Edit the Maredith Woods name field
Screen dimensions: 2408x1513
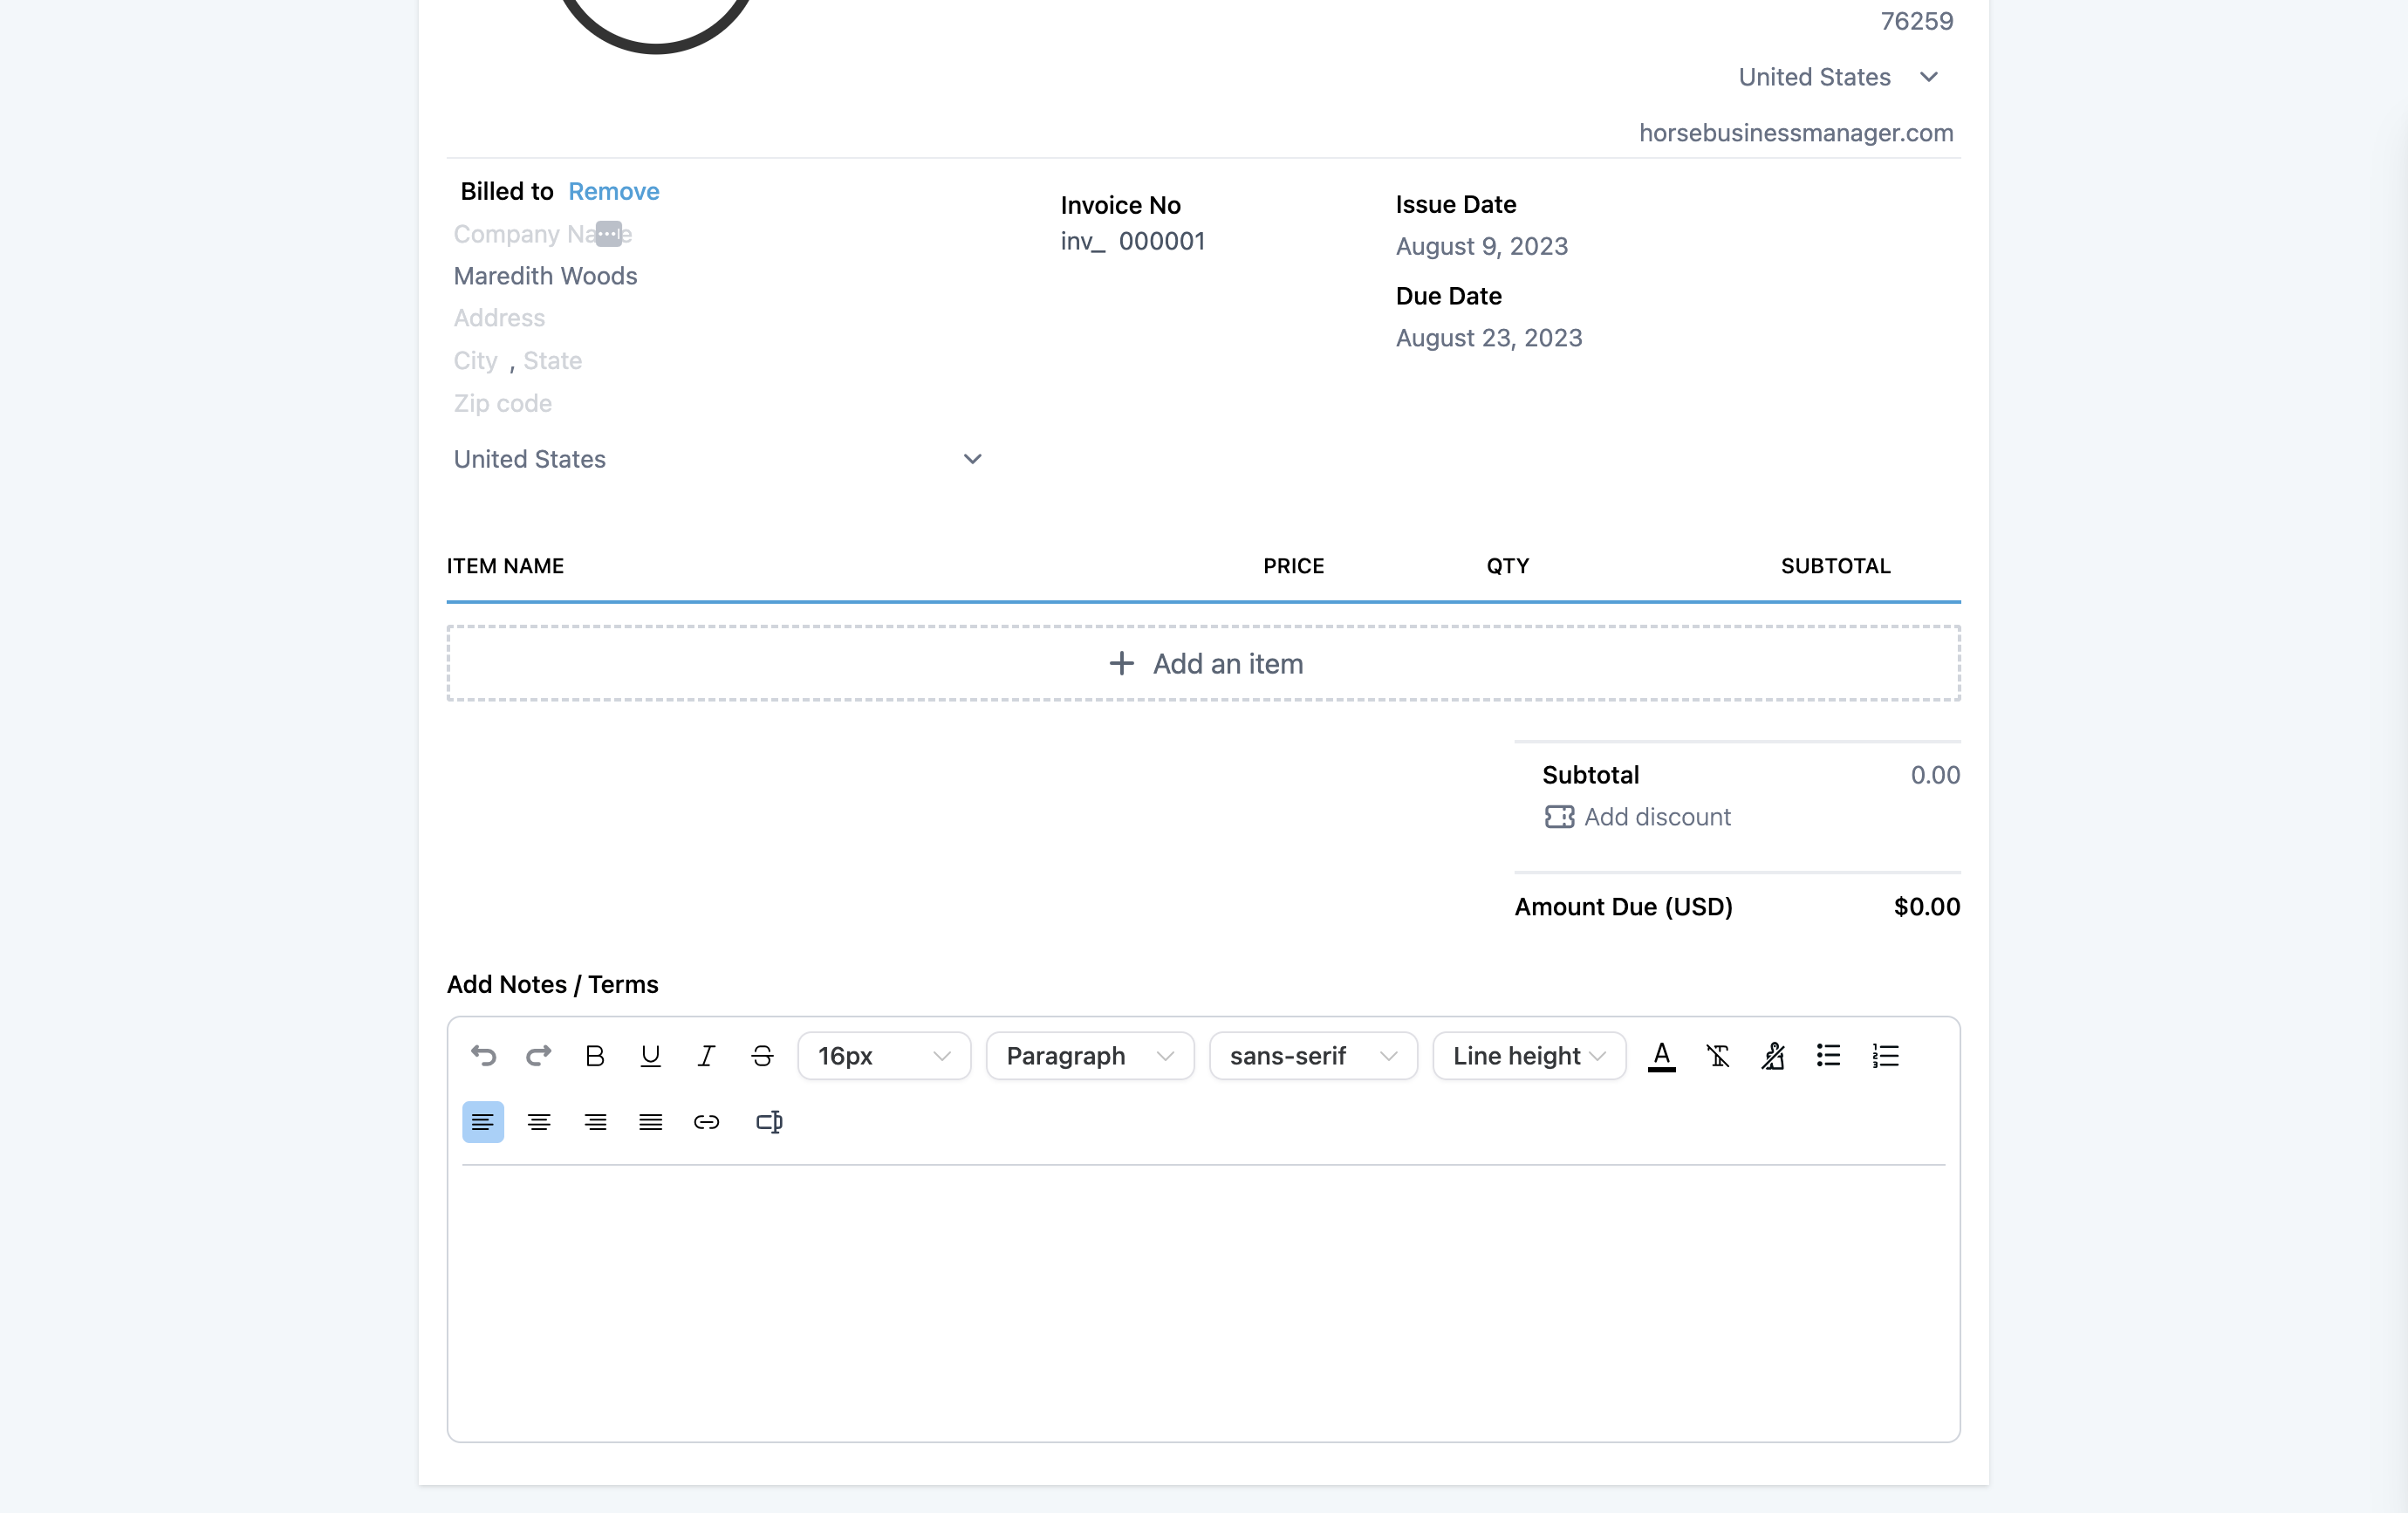(546, 276)
